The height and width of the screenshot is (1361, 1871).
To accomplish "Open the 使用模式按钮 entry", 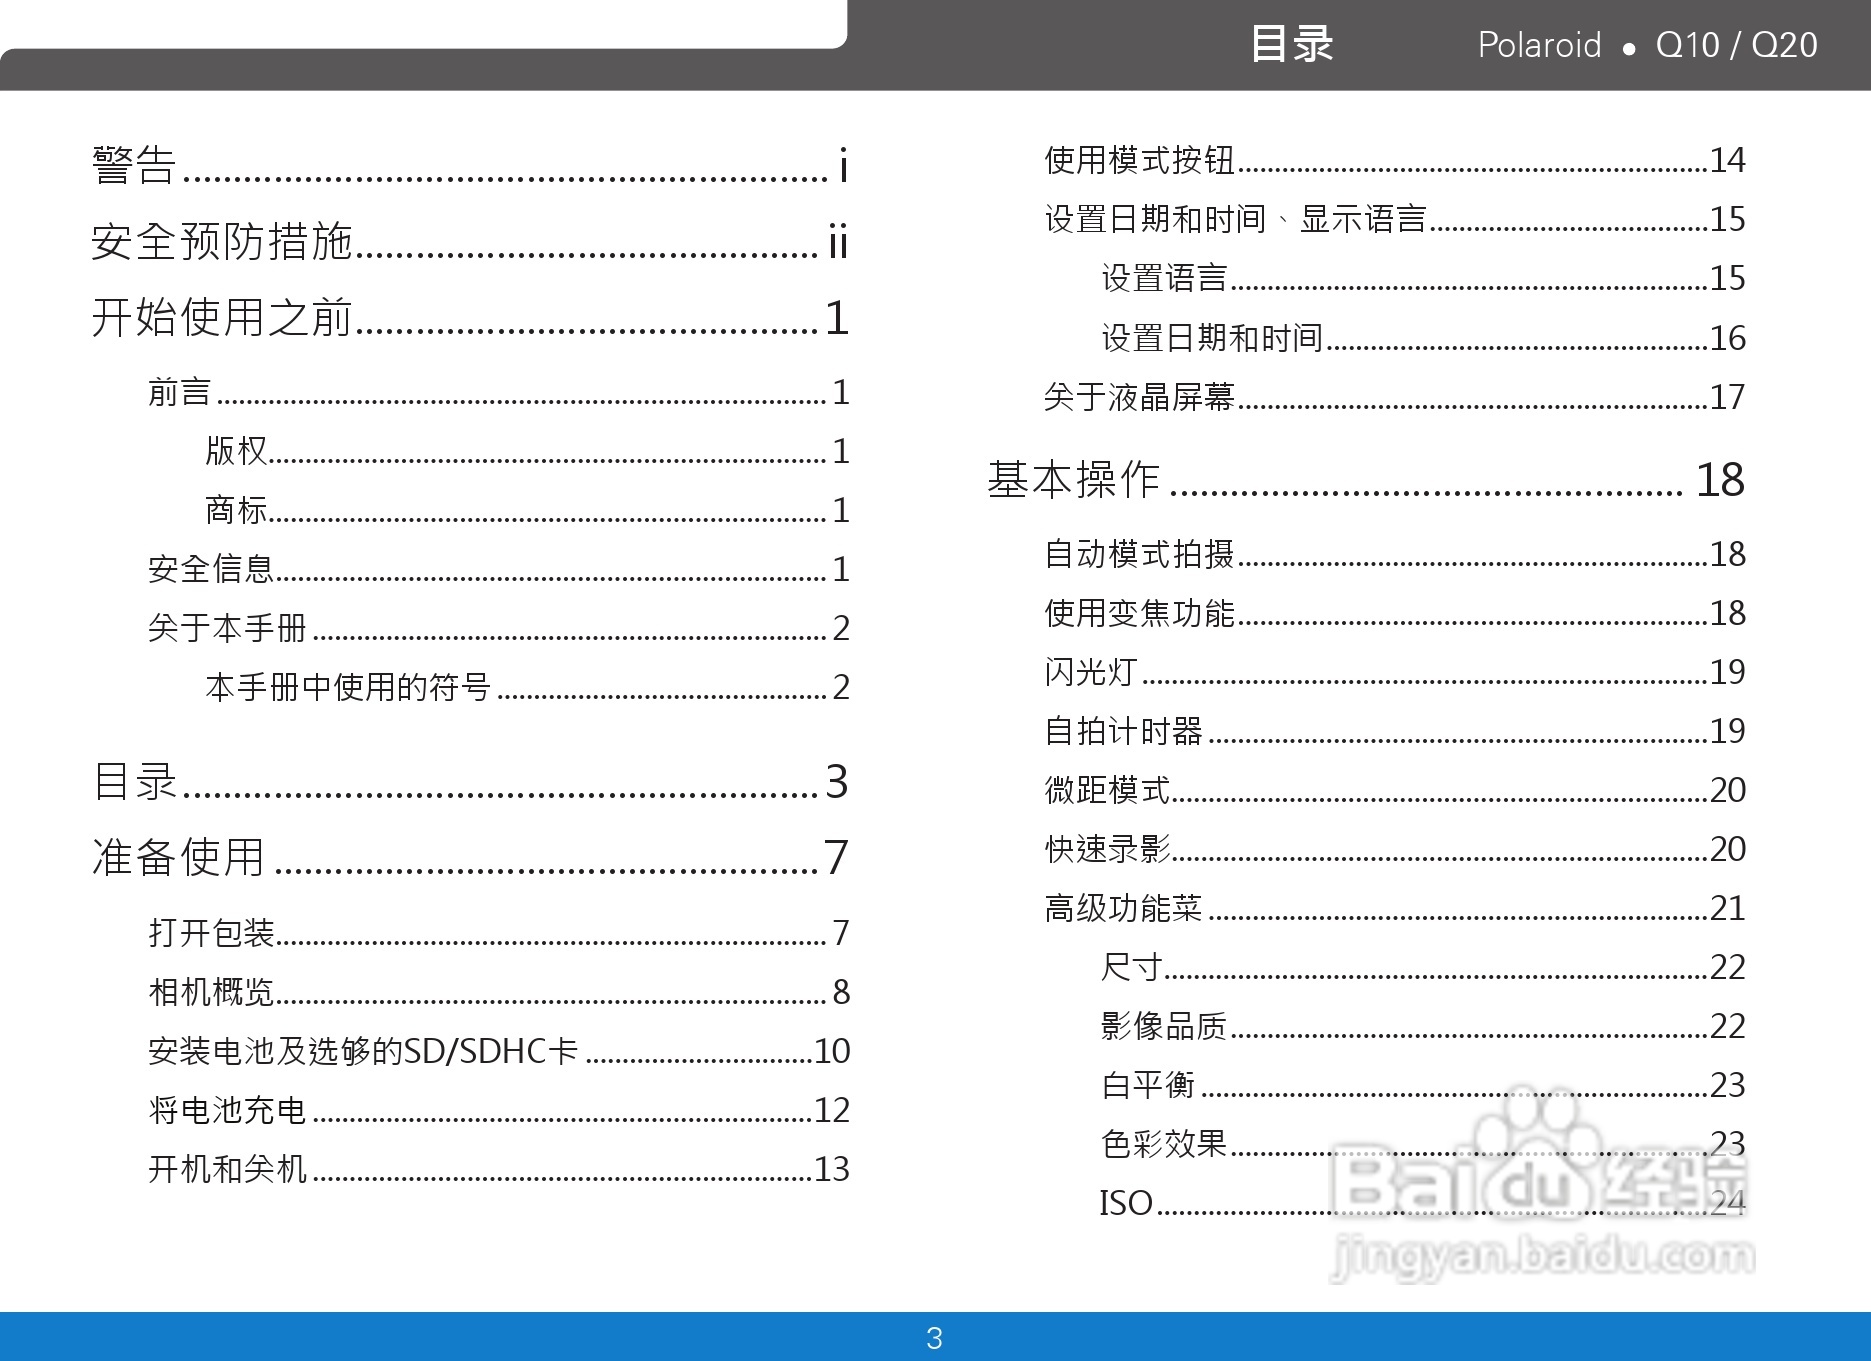I will coord(1395,160).
